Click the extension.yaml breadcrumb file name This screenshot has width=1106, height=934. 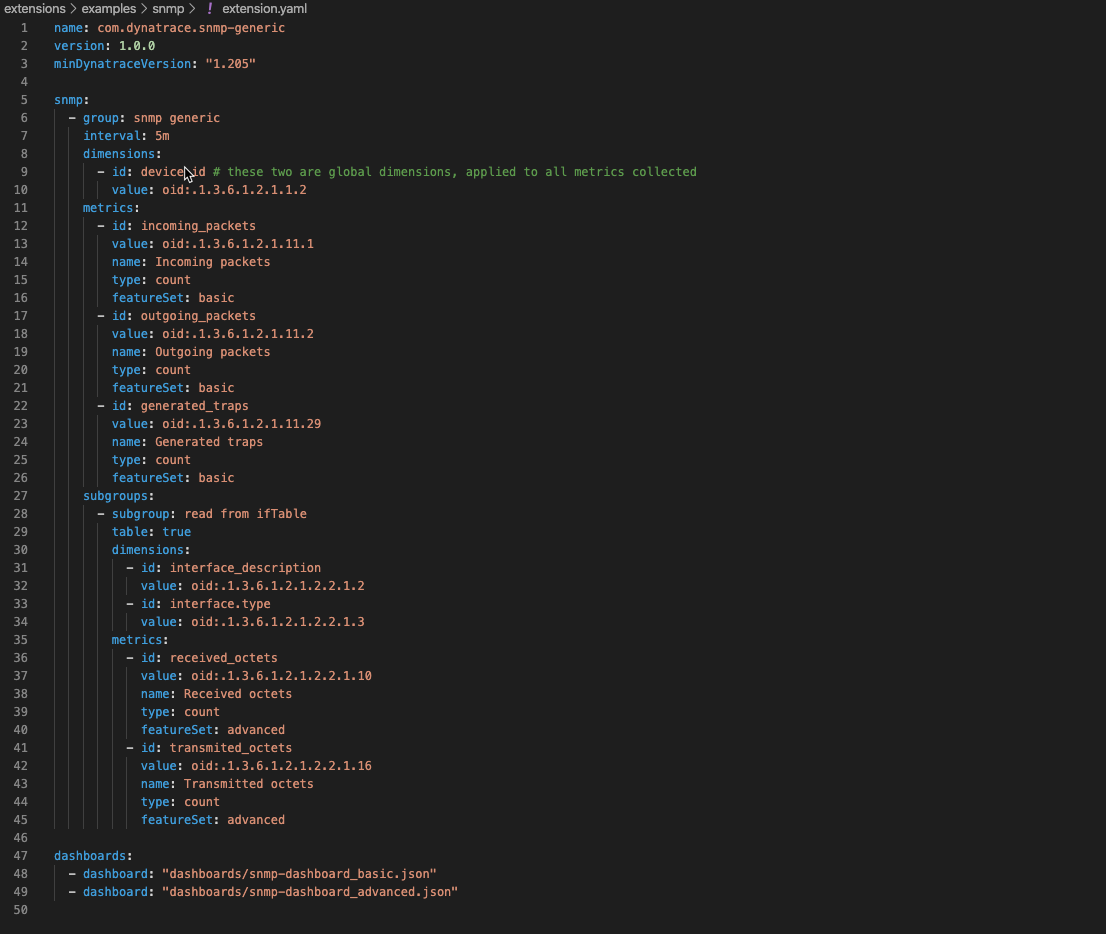coord(265,8)
